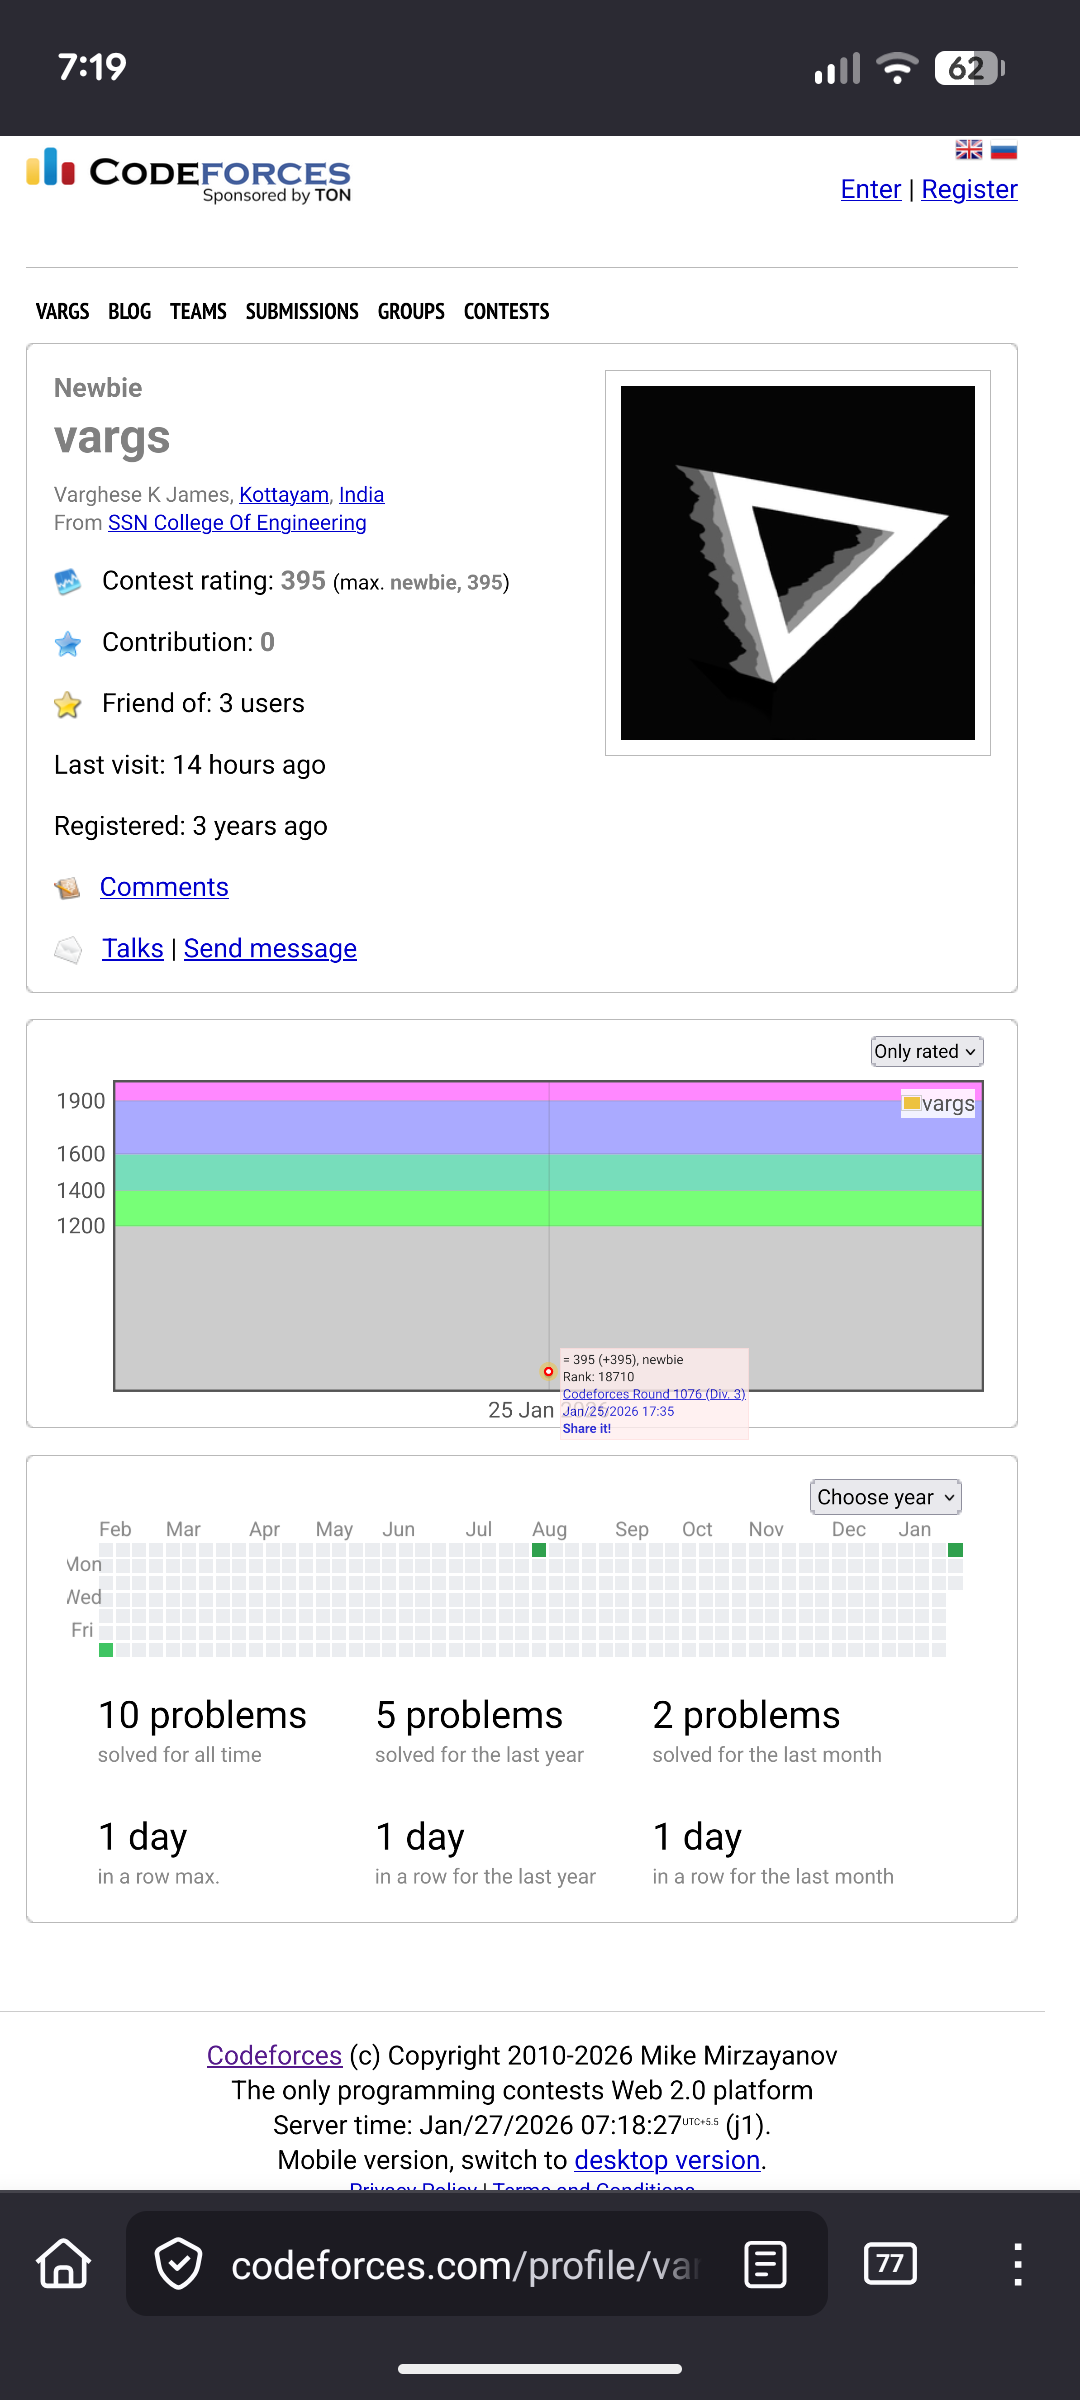The image size is (1080, 2400).
Task: Open the tracking protection shield icon
Action: tap(179, 2264)
